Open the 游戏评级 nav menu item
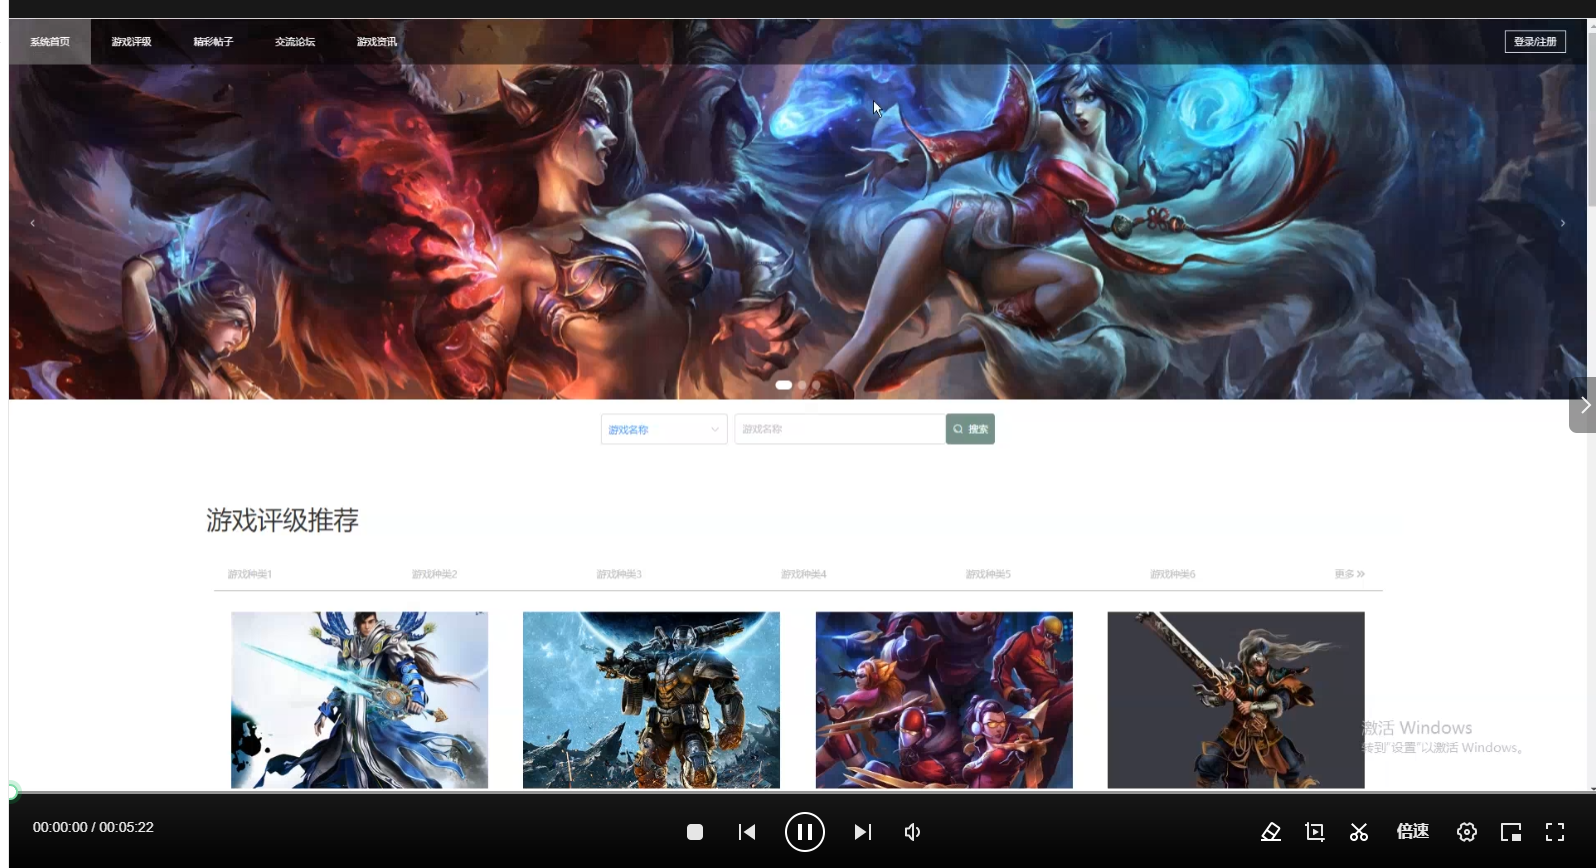Viewport: 1596px width, 868px height. point(131,42)
